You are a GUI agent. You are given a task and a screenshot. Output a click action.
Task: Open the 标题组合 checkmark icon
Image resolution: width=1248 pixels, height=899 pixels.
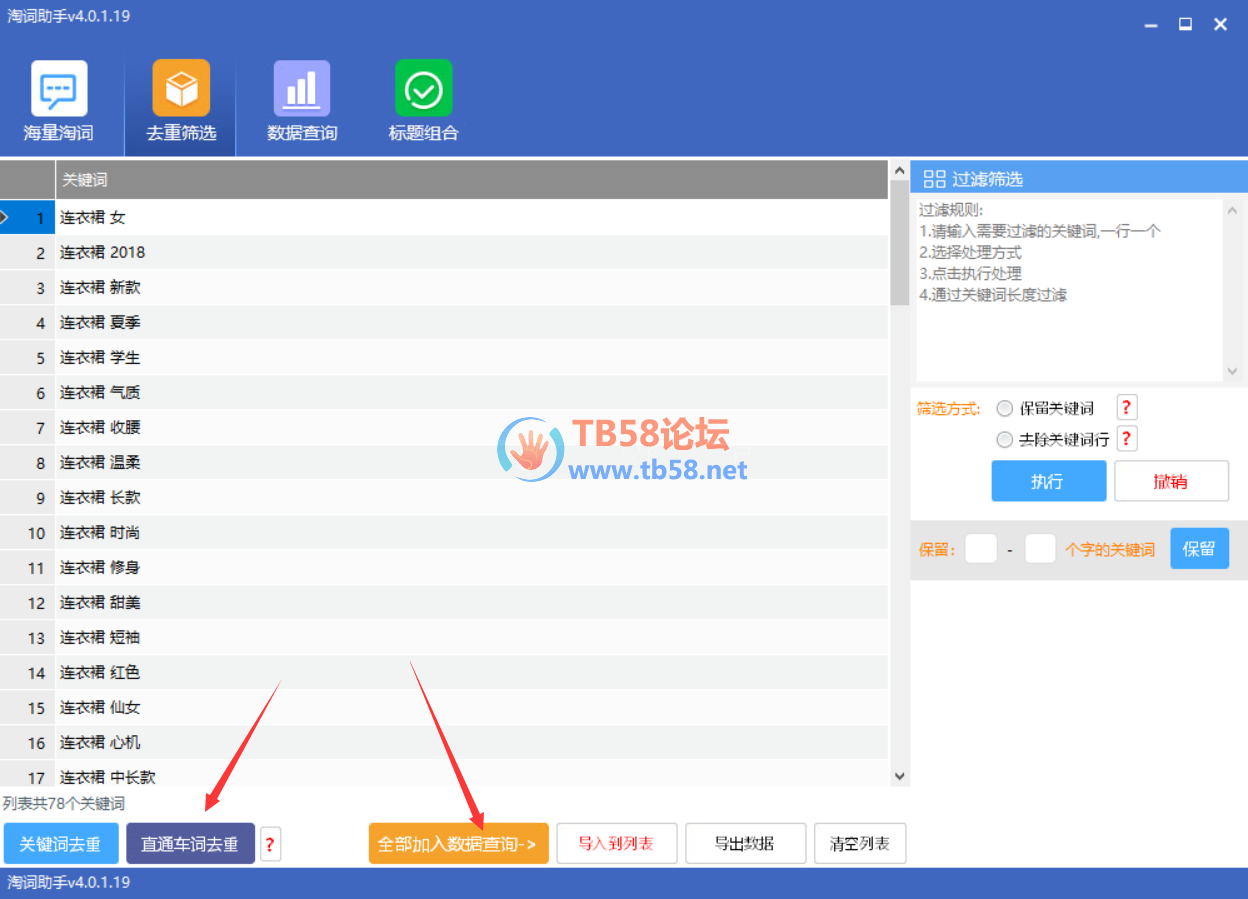[423, 89]
